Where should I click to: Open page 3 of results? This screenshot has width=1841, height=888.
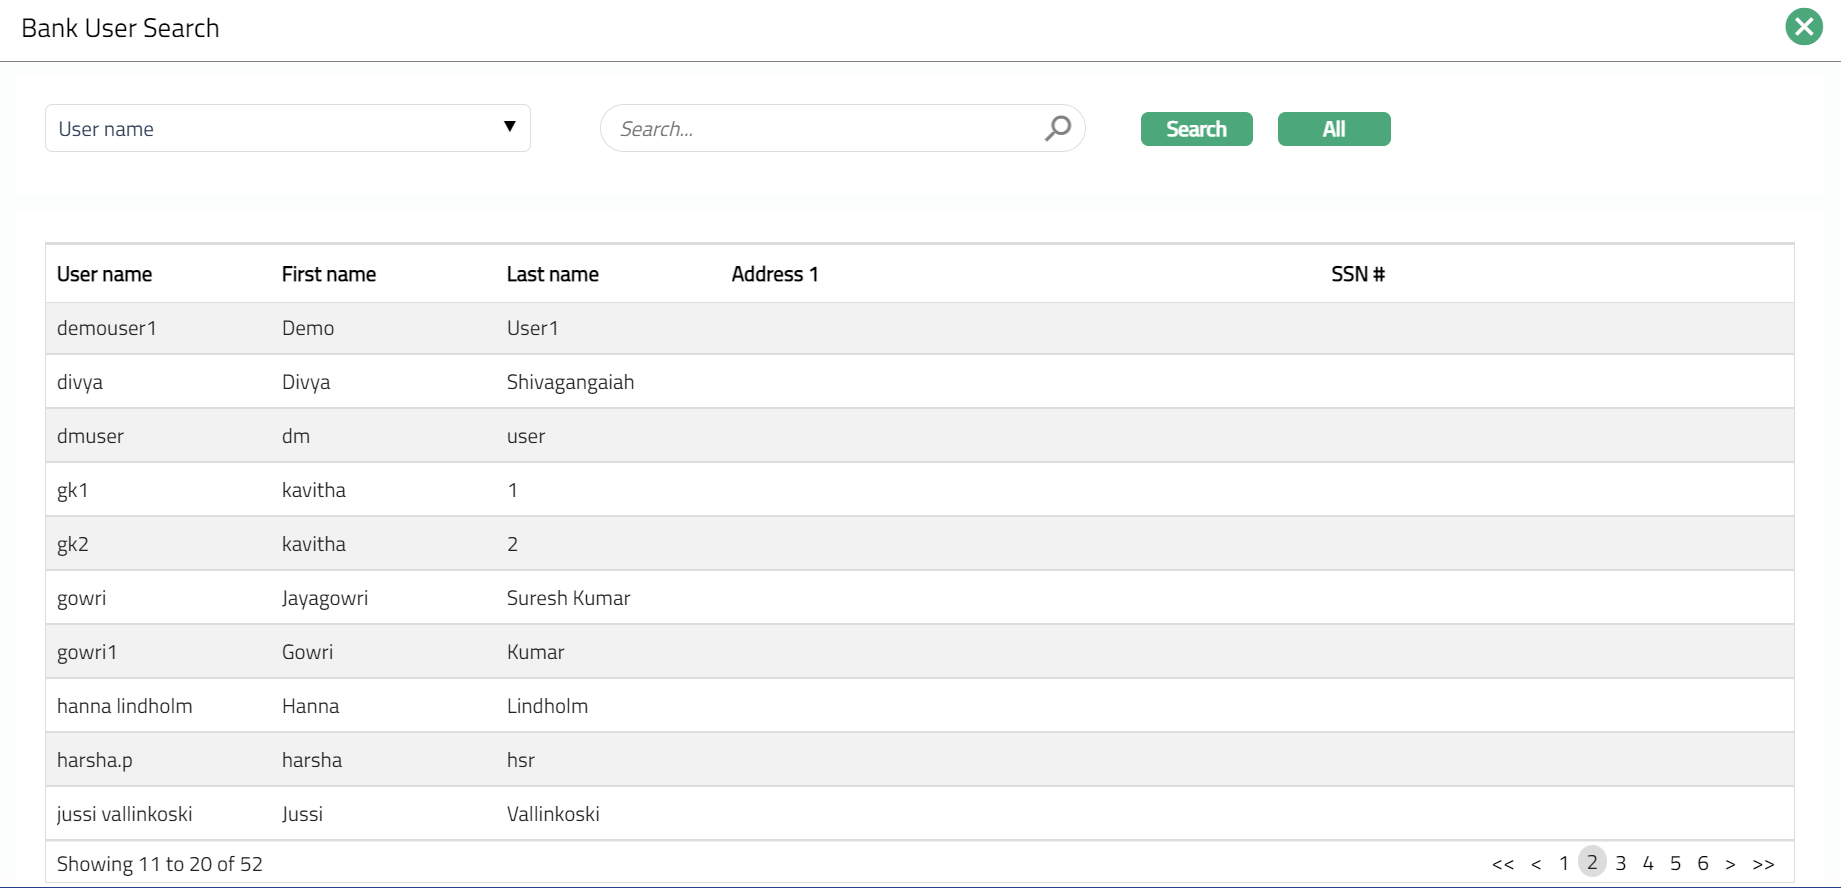tap(1621, 863)
